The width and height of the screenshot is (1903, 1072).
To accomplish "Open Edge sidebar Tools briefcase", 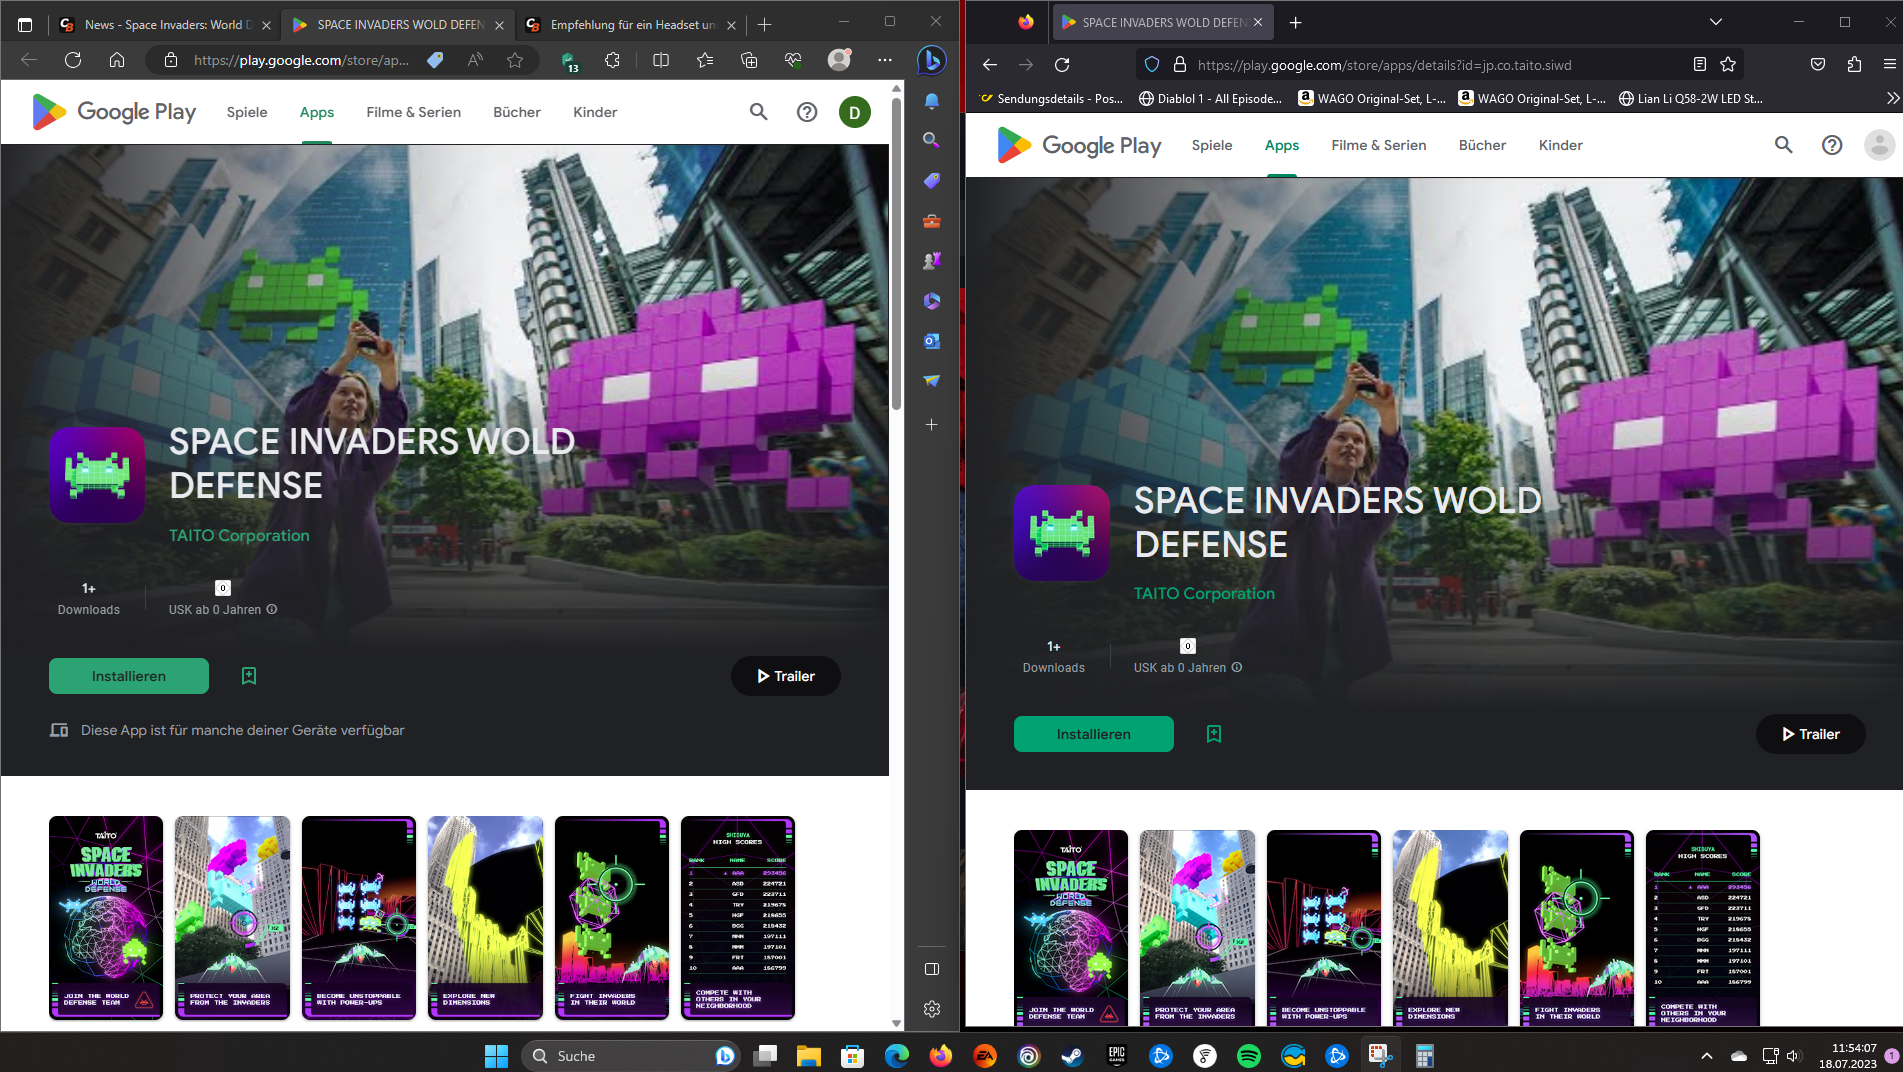I will coord(931,221).
